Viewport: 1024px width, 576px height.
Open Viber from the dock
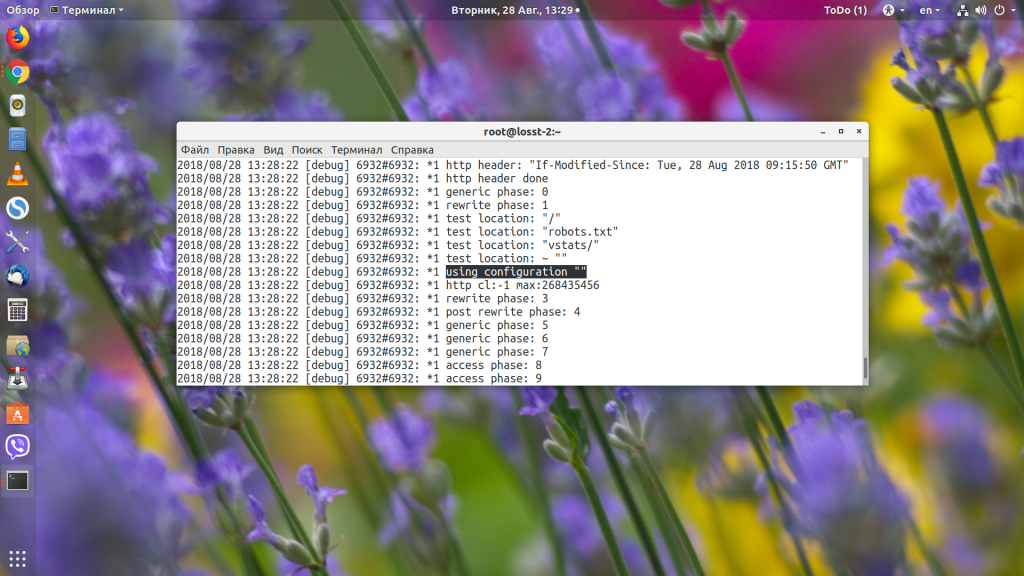point(17,446)
